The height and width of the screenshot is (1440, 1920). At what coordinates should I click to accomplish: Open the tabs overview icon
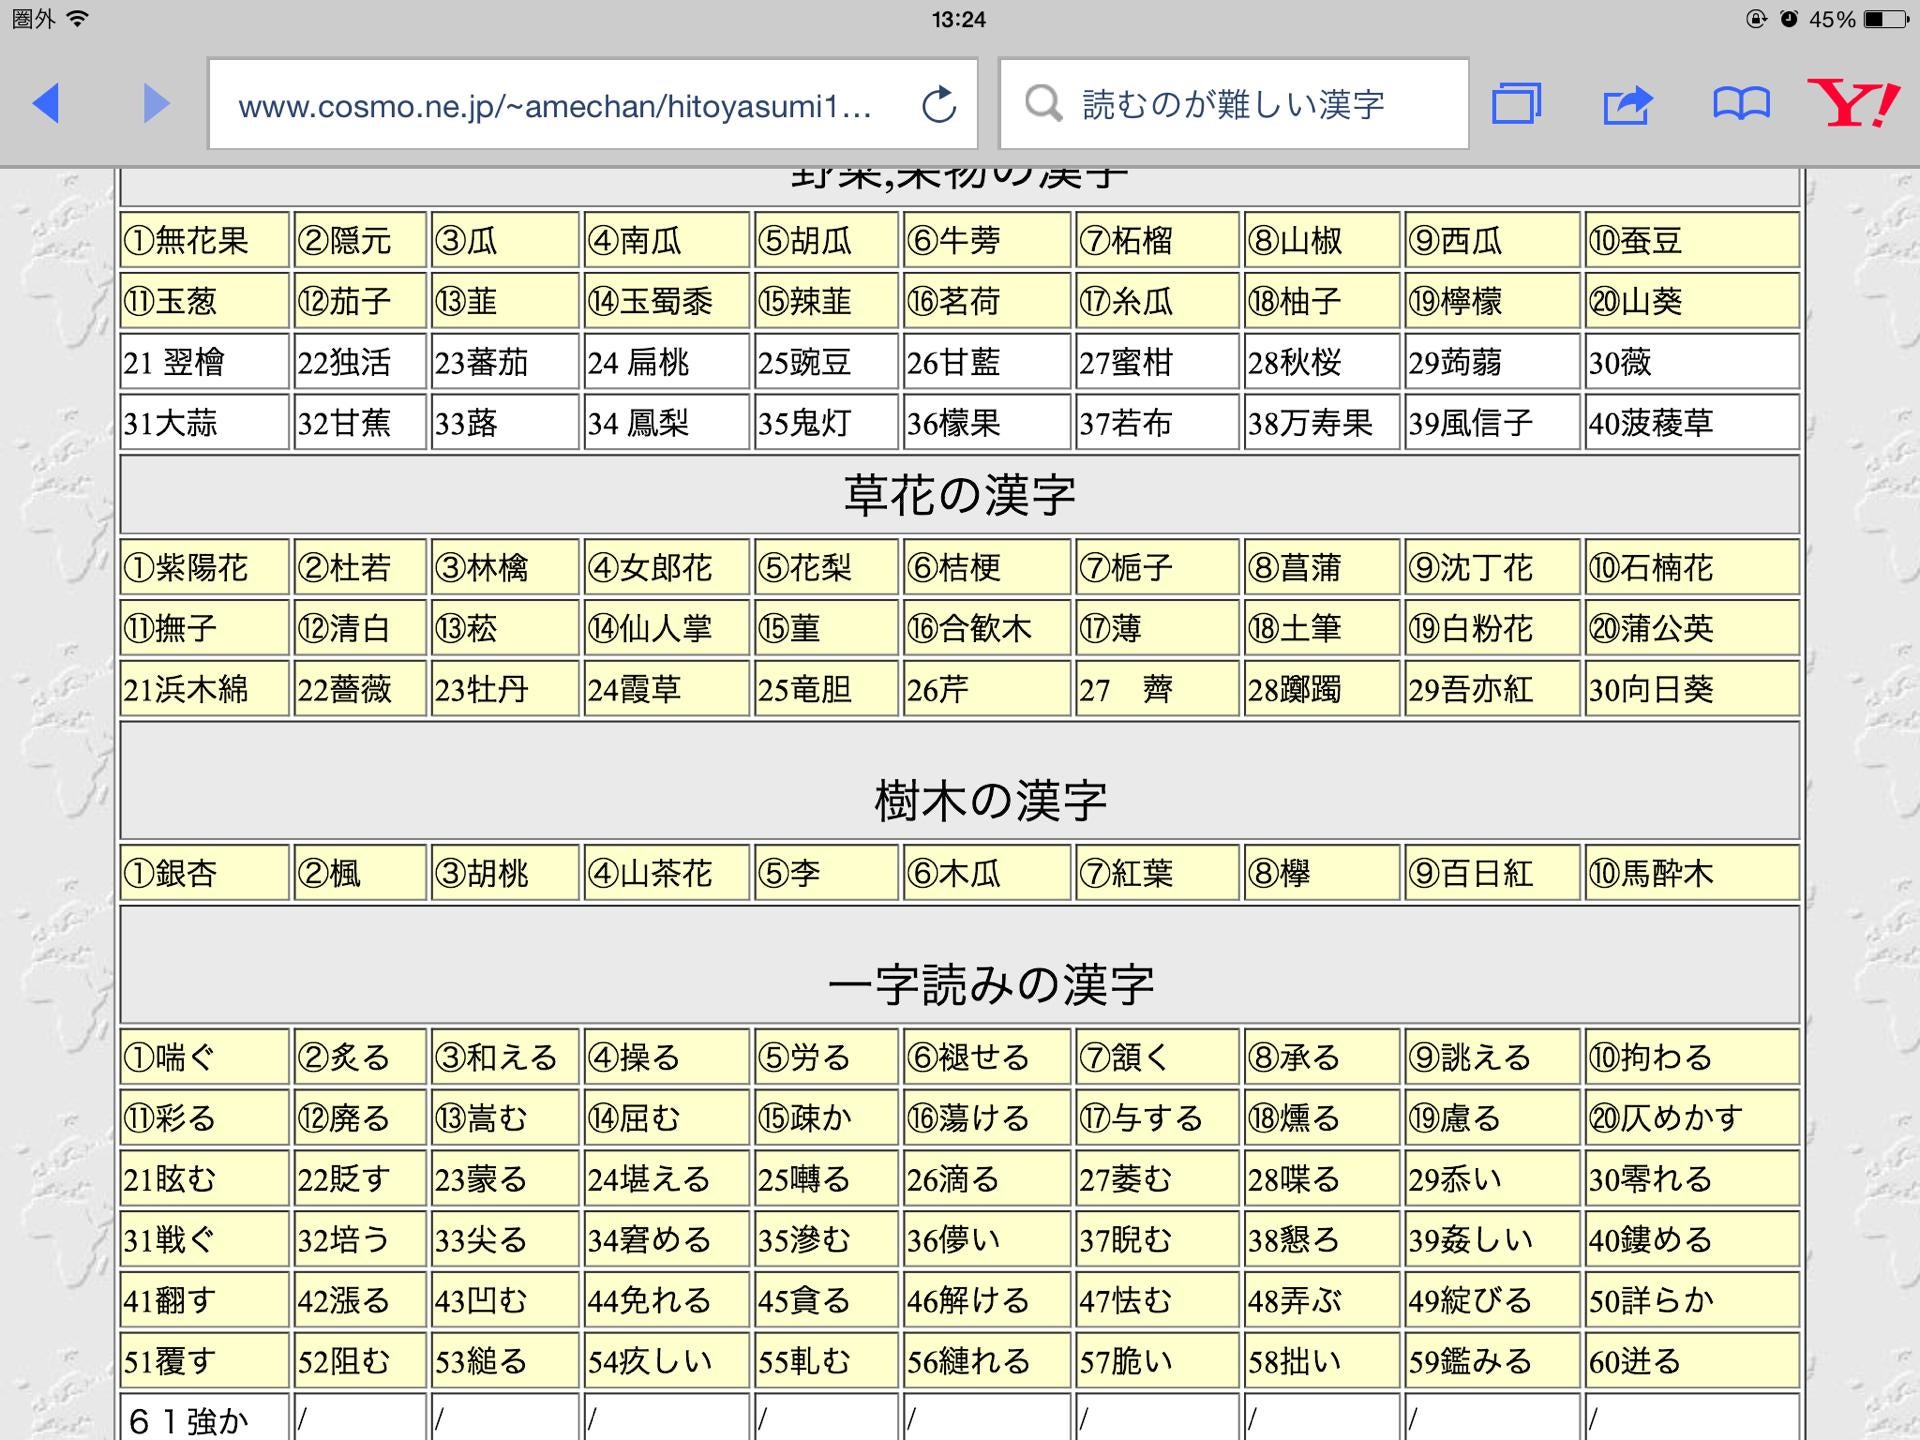1516,104
